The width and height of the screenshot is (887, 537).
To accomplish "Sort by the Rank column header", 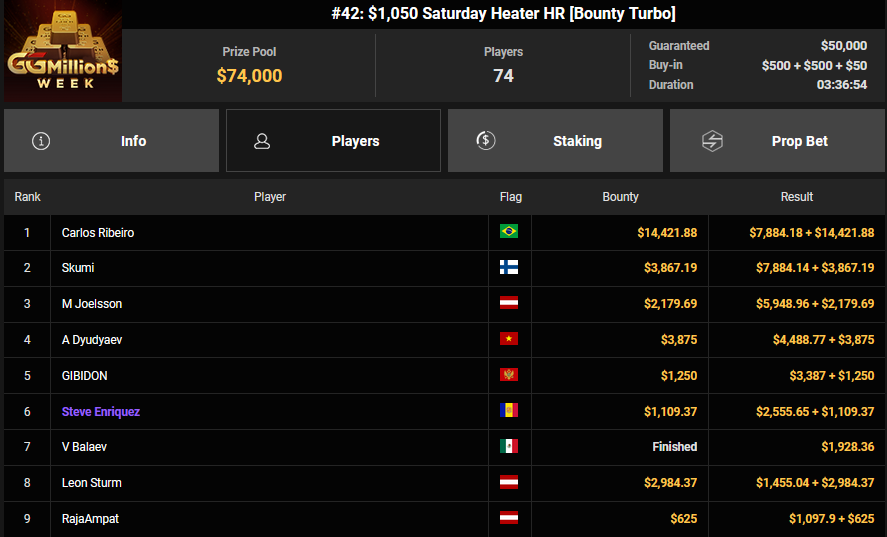I will (27, 197).
